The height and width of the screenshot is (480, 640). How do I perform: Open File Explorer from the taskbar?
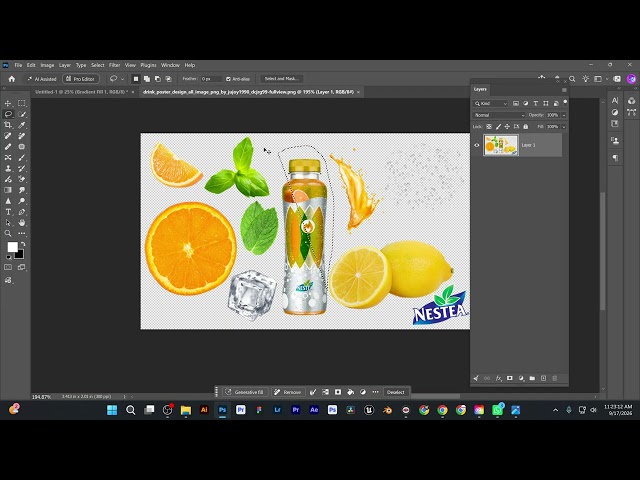[185, 410]
